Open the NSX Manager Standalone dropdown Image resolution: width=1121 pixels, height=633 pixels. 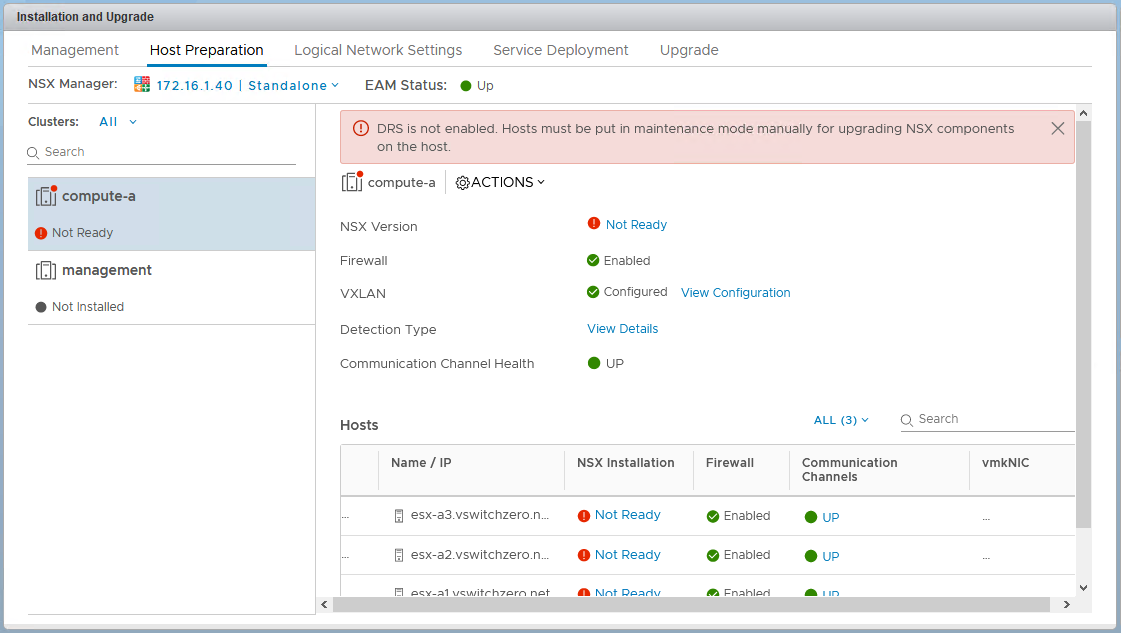tap(293, 86)
